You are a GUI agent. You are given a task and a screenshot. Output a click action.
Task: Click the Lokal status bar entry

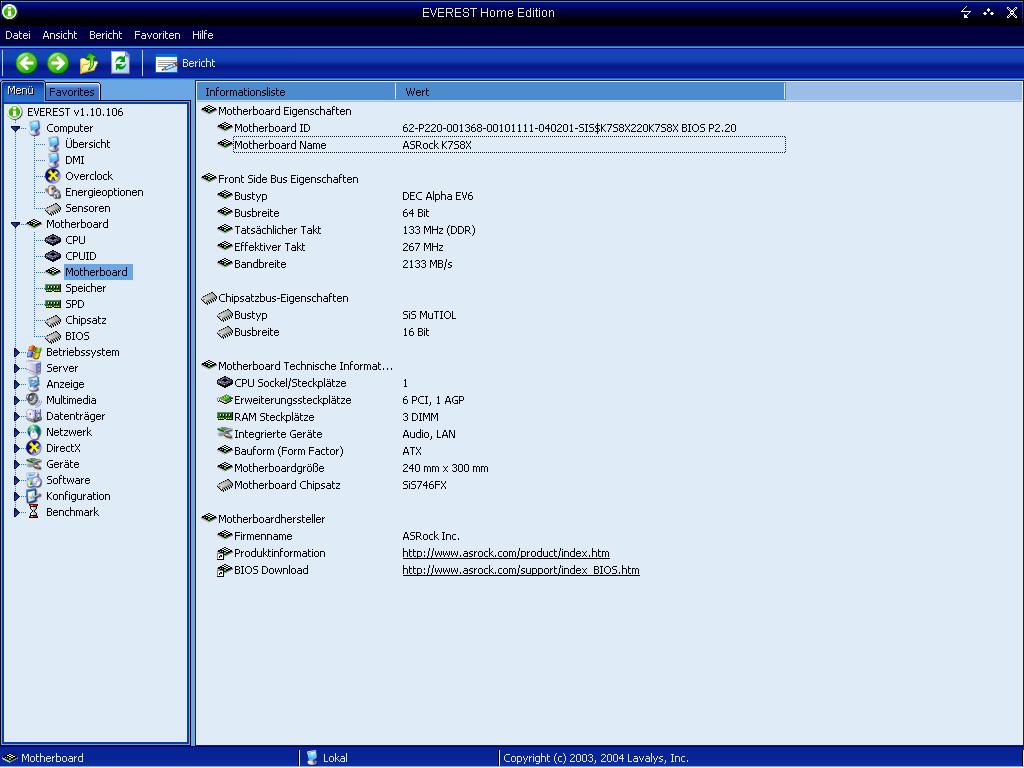(x=335, y=758)
